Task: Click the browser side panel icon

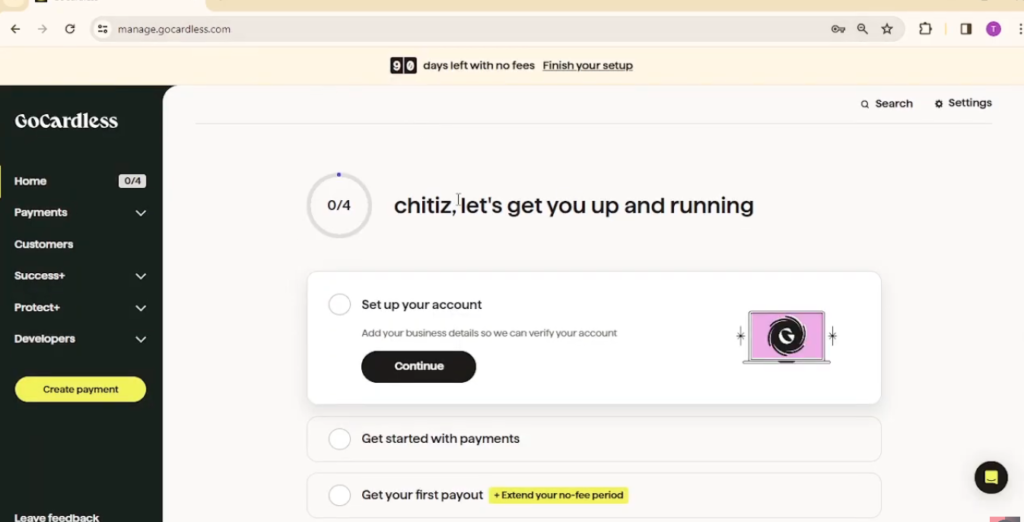Action: click(x=966, y=29)
